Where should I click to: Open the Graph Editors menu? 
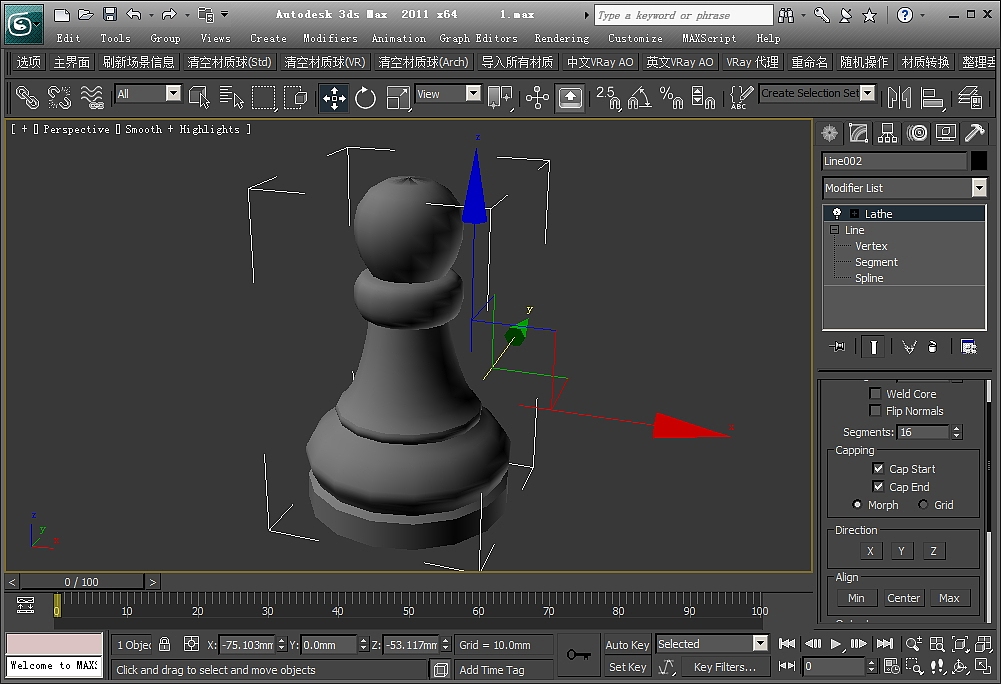[x=478, y=38]
